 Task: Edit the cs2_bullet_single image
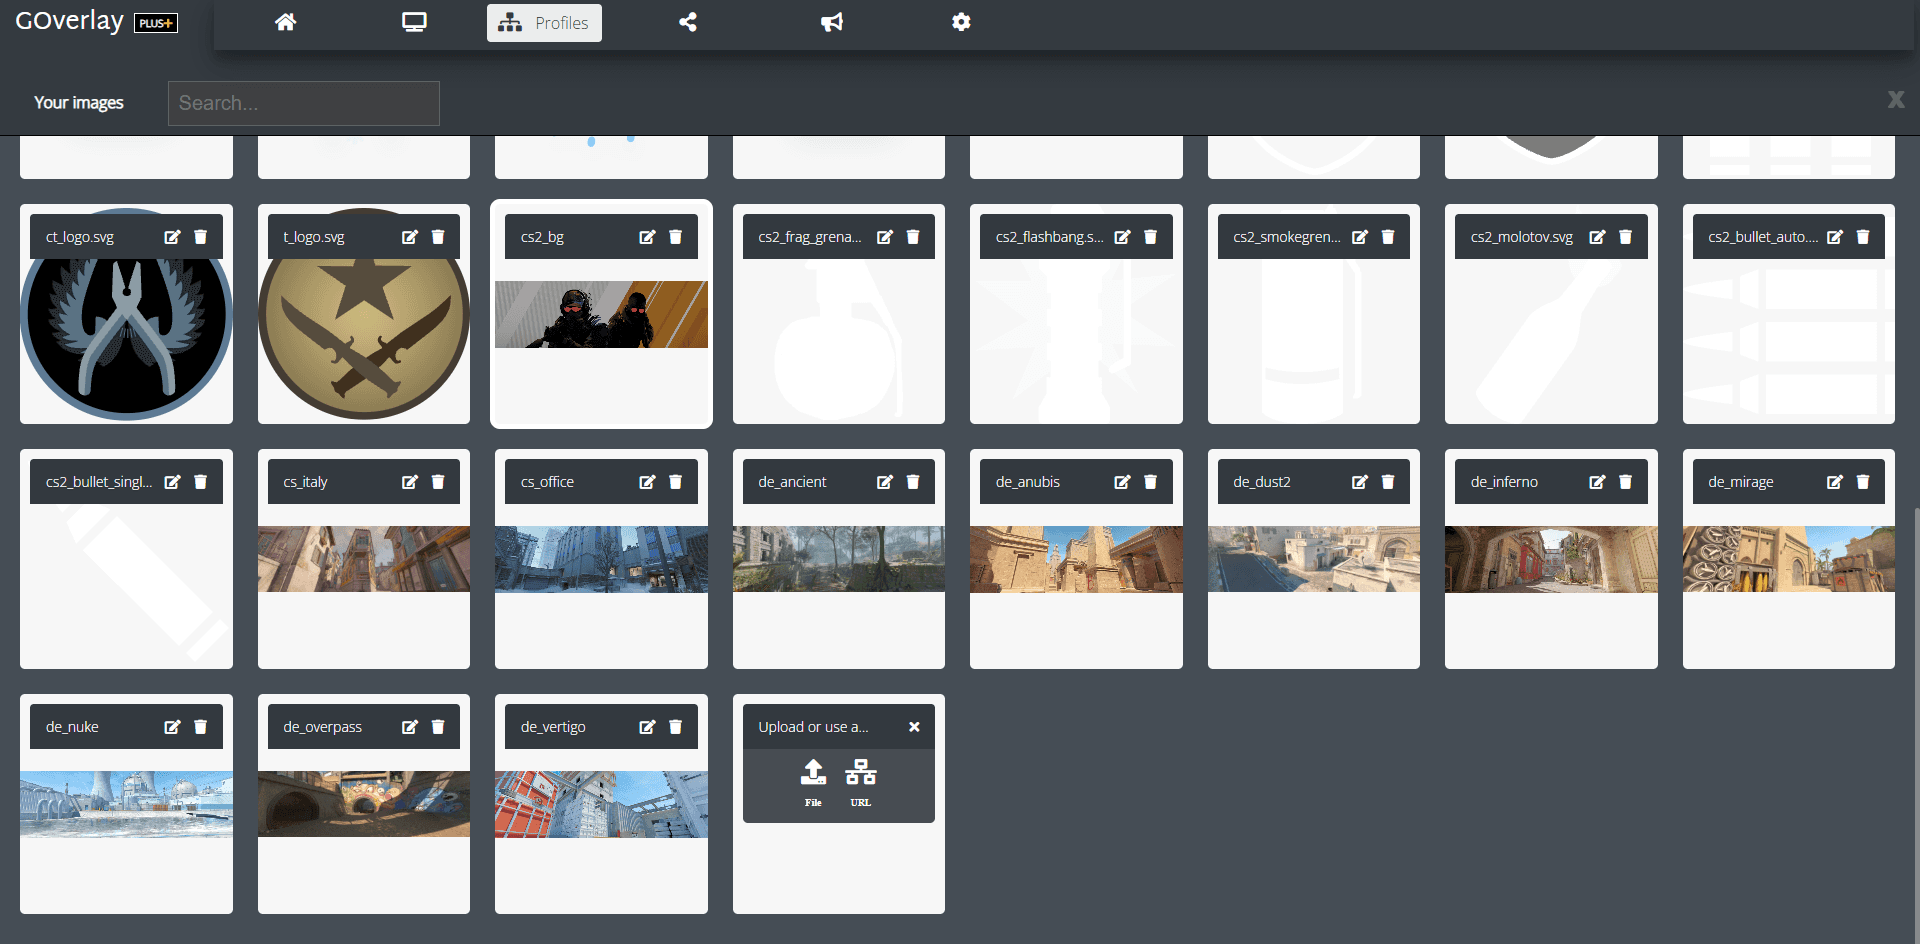pyautogui.click(x=172, y=482)
